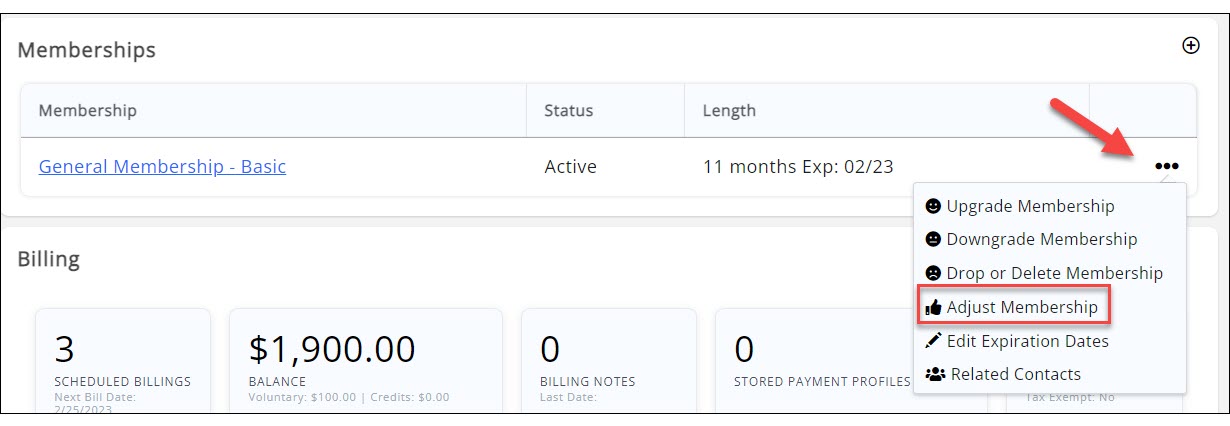The image size is (1230, 426).
Task: Click the Length column header
Action: pyautogui.click(x=729, y=110)
